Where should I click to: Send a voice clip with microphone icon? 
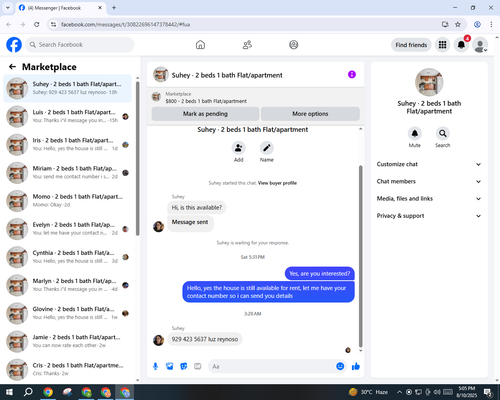coord(155,366)
